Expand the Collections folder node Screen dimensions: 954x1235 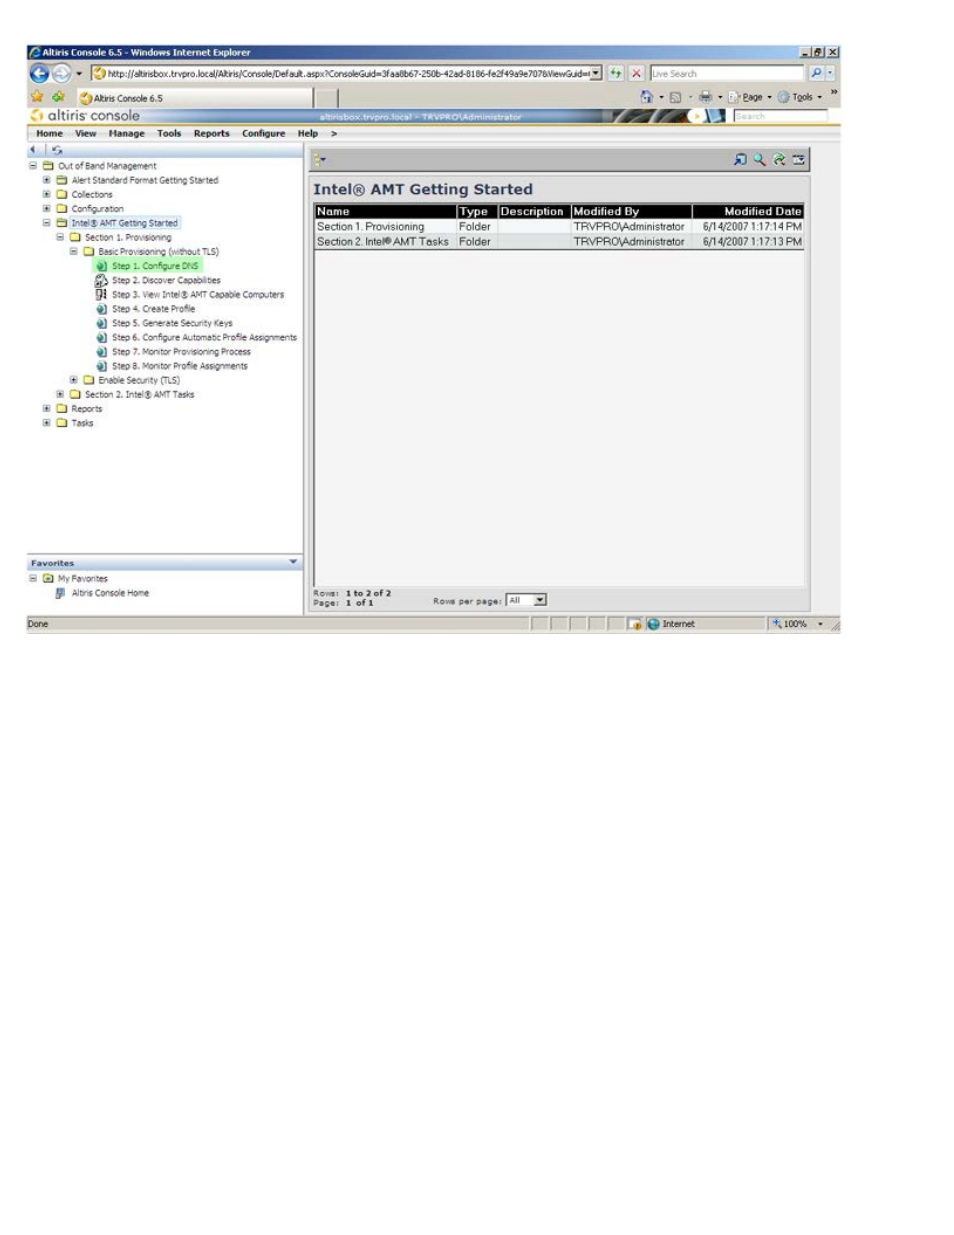46,194
